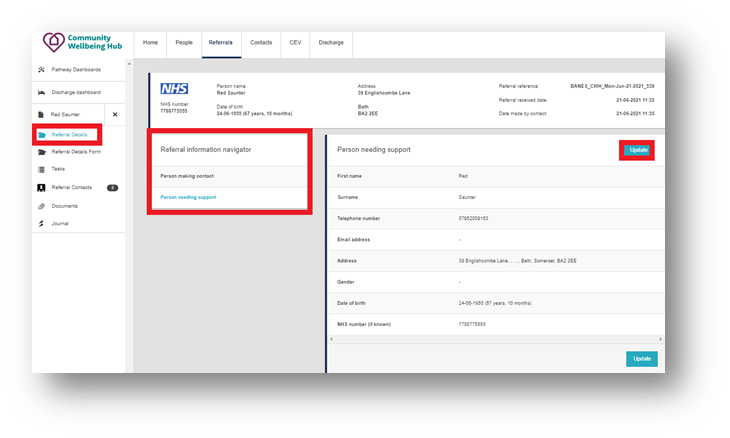Click the First name value Red
Image resolution: width=730 pixels, height=438 pixels.
(463, 176)
